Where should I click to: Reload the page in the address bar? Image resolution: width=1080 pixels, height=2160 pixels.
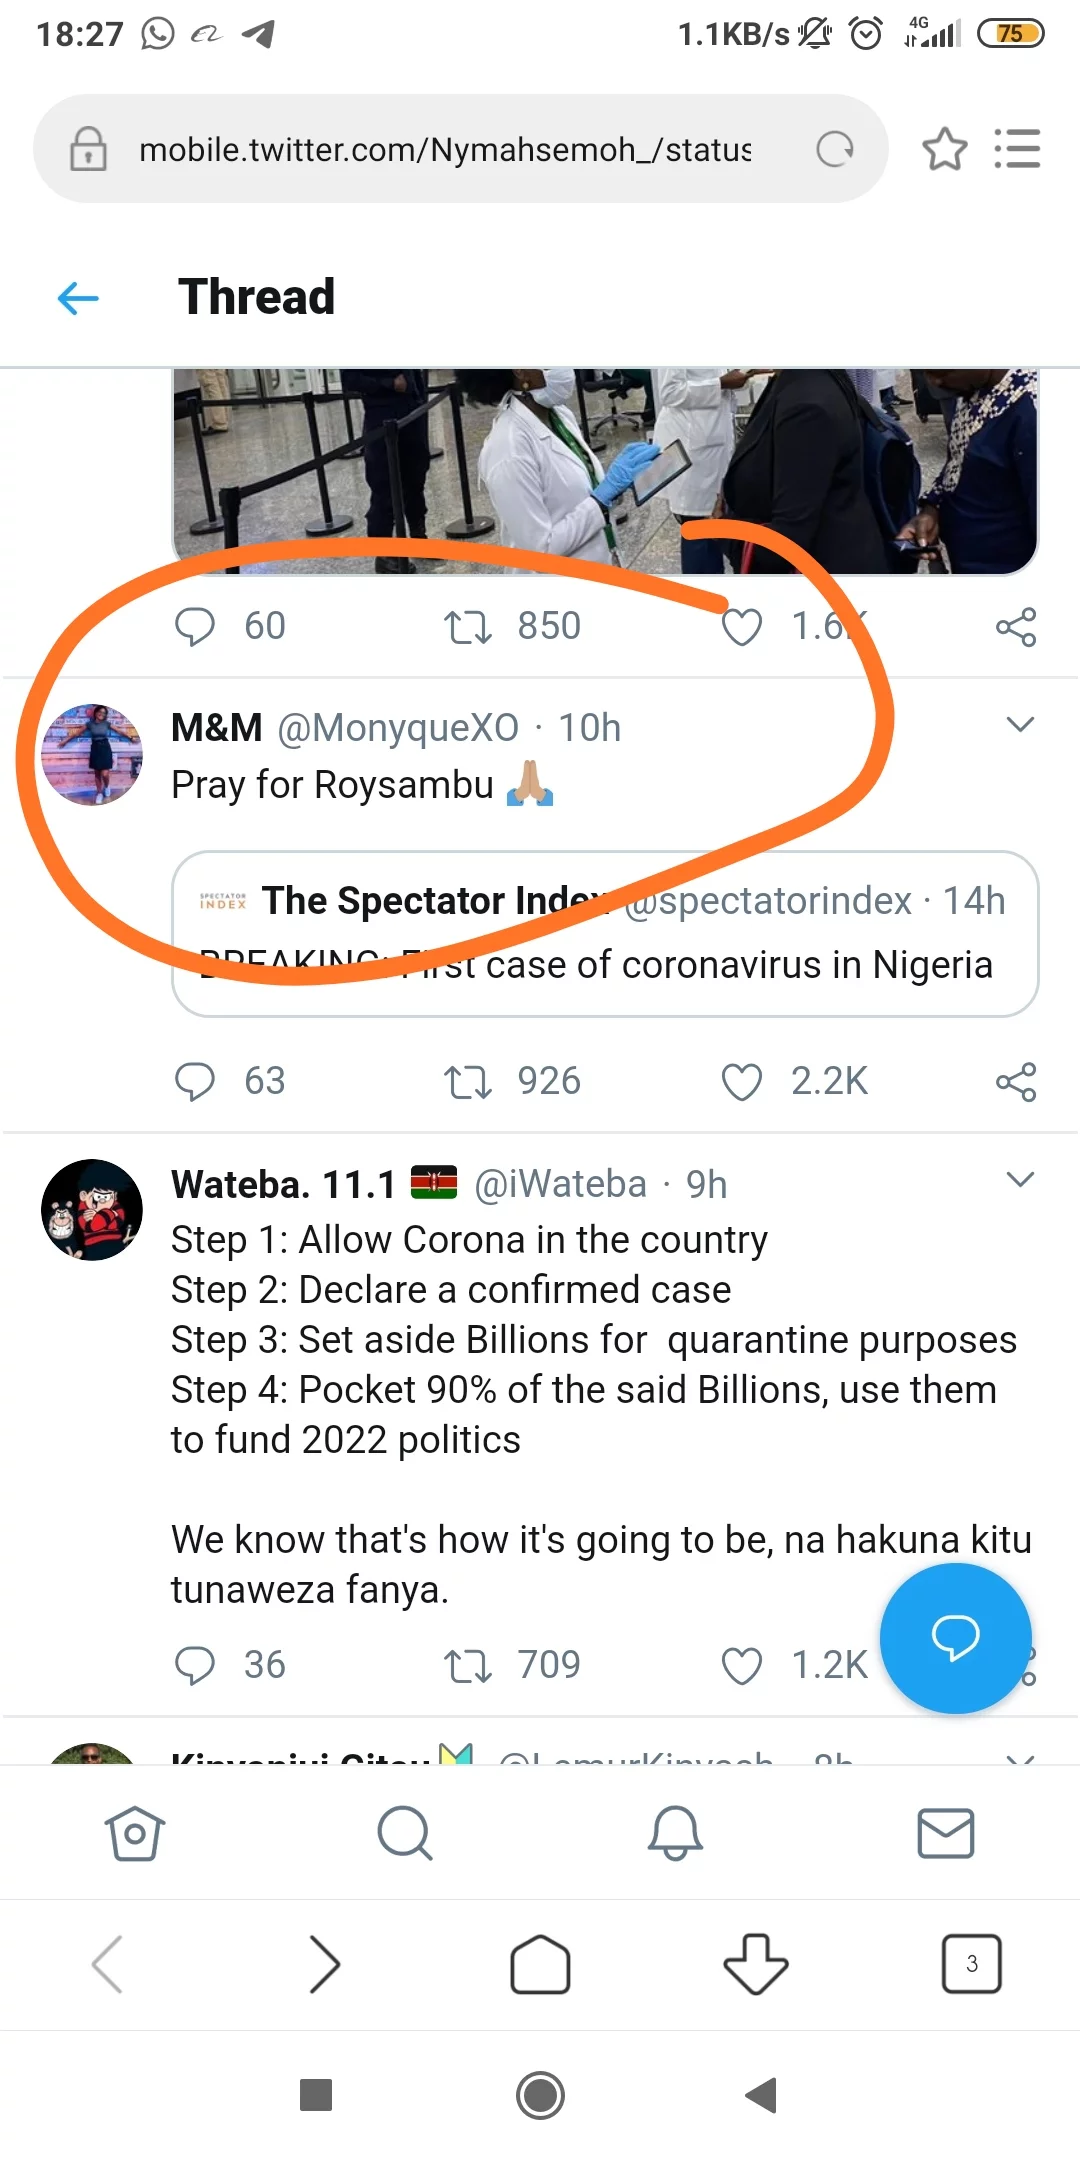click(835, 150)
